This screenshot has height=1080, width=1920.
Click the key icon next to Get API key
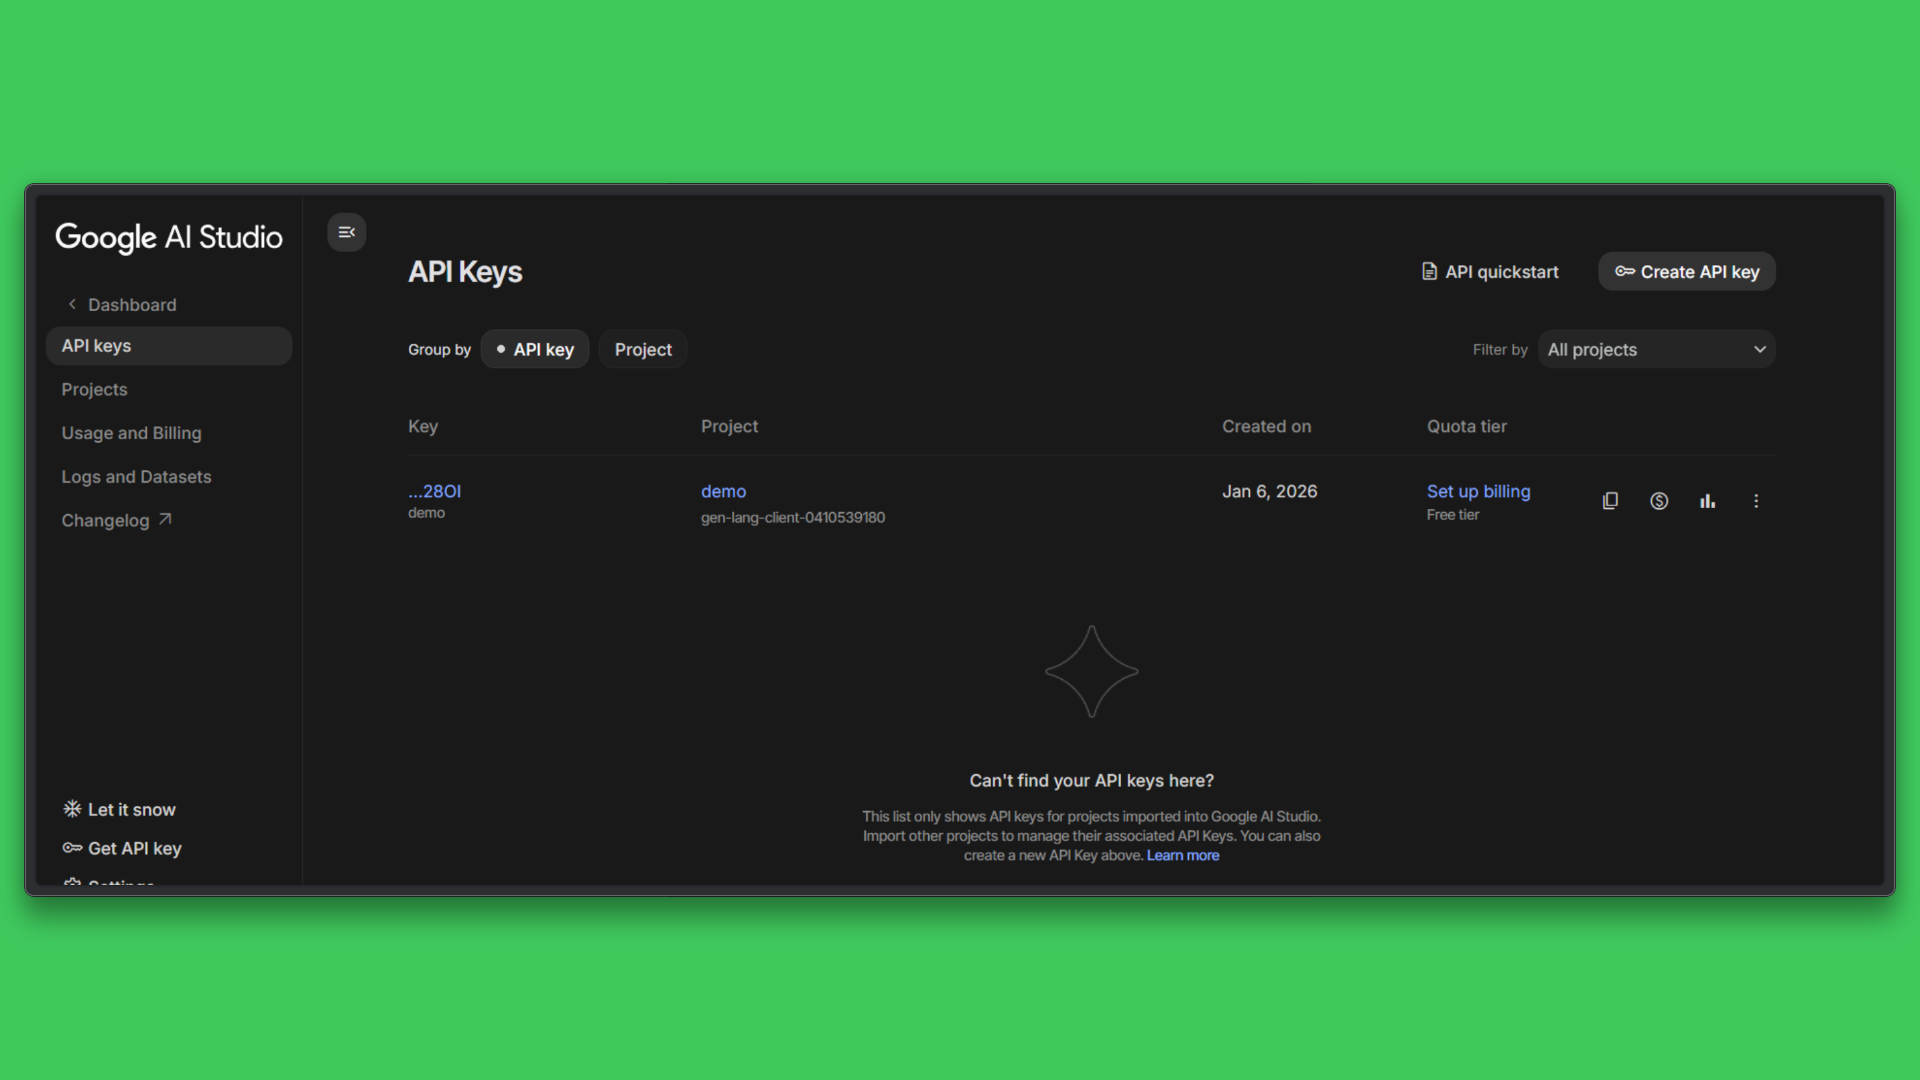click(x=71, y=848)
